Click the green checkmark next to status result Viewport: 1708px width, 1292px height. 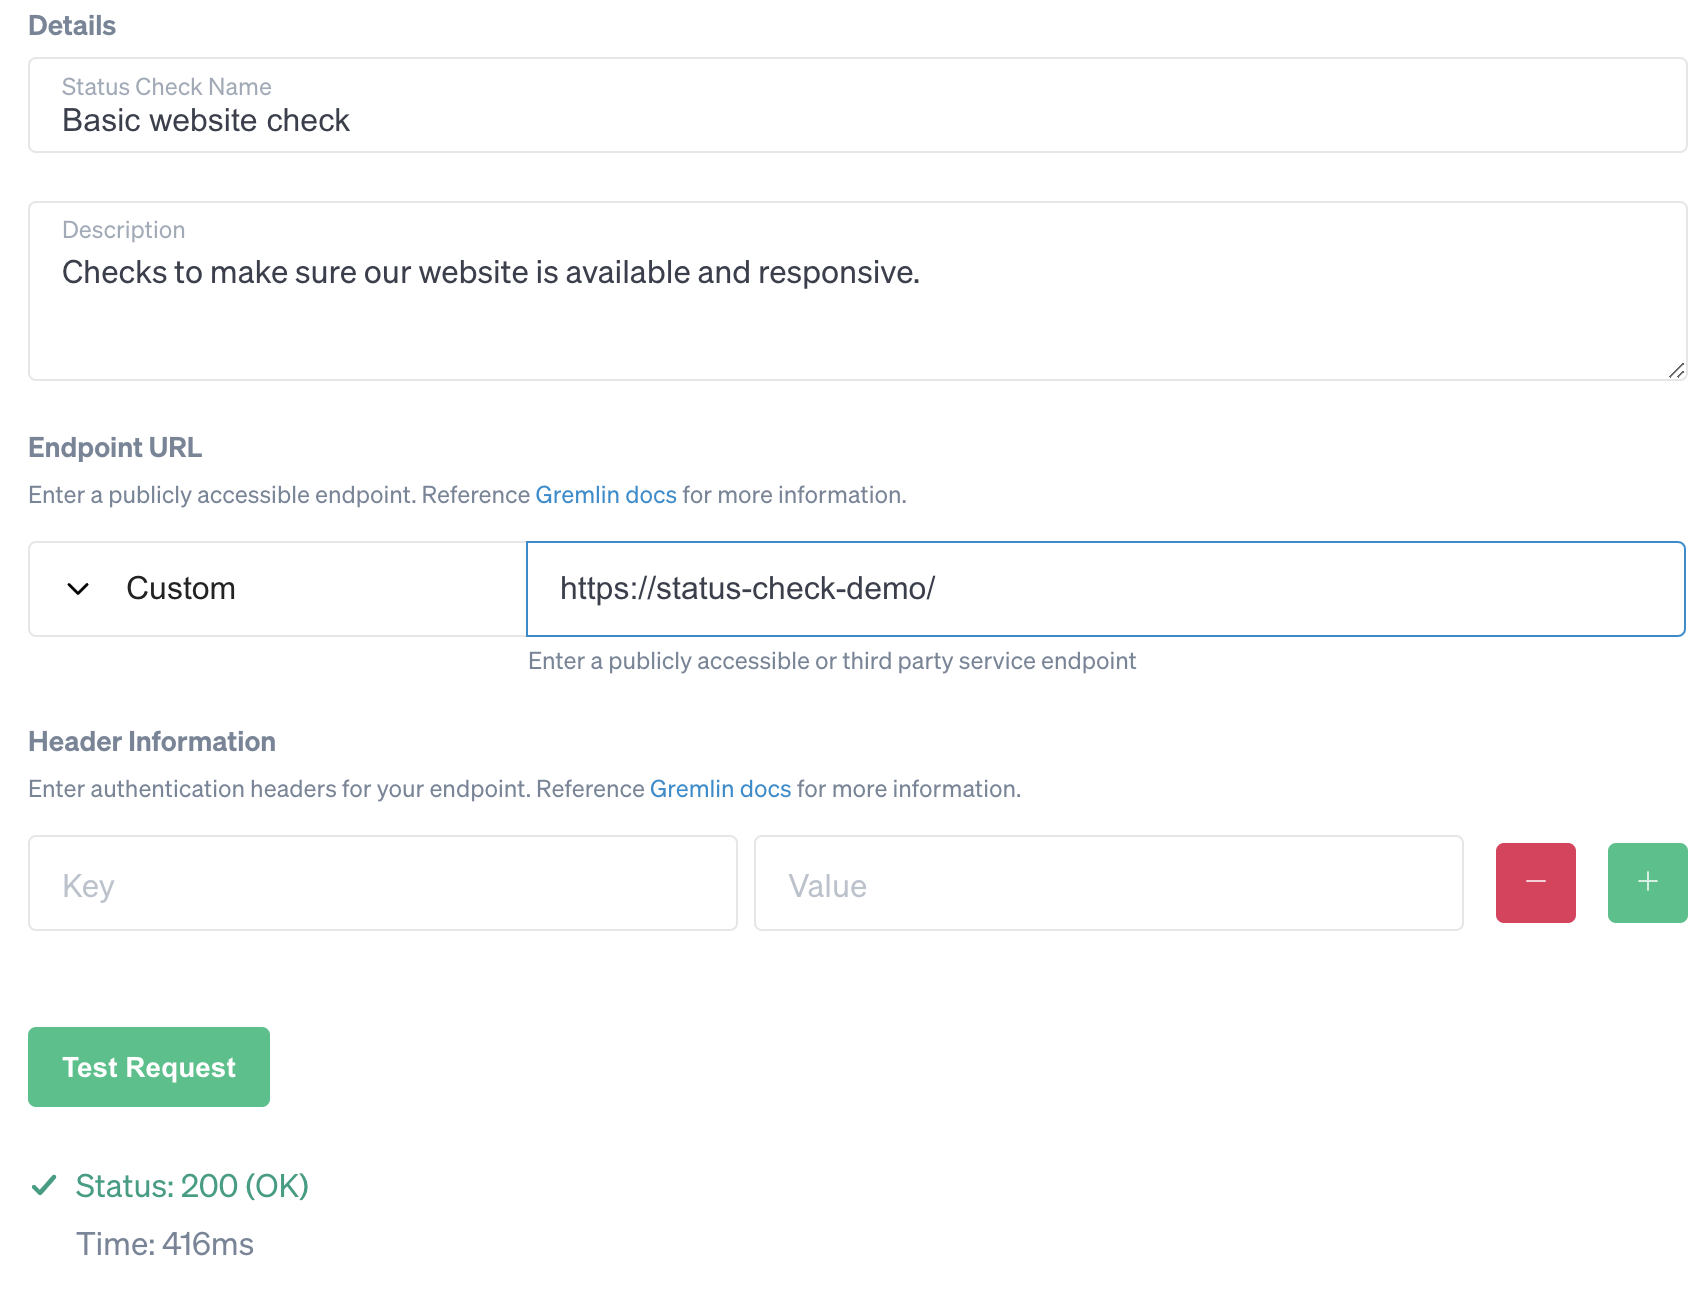coord(43,1185)
